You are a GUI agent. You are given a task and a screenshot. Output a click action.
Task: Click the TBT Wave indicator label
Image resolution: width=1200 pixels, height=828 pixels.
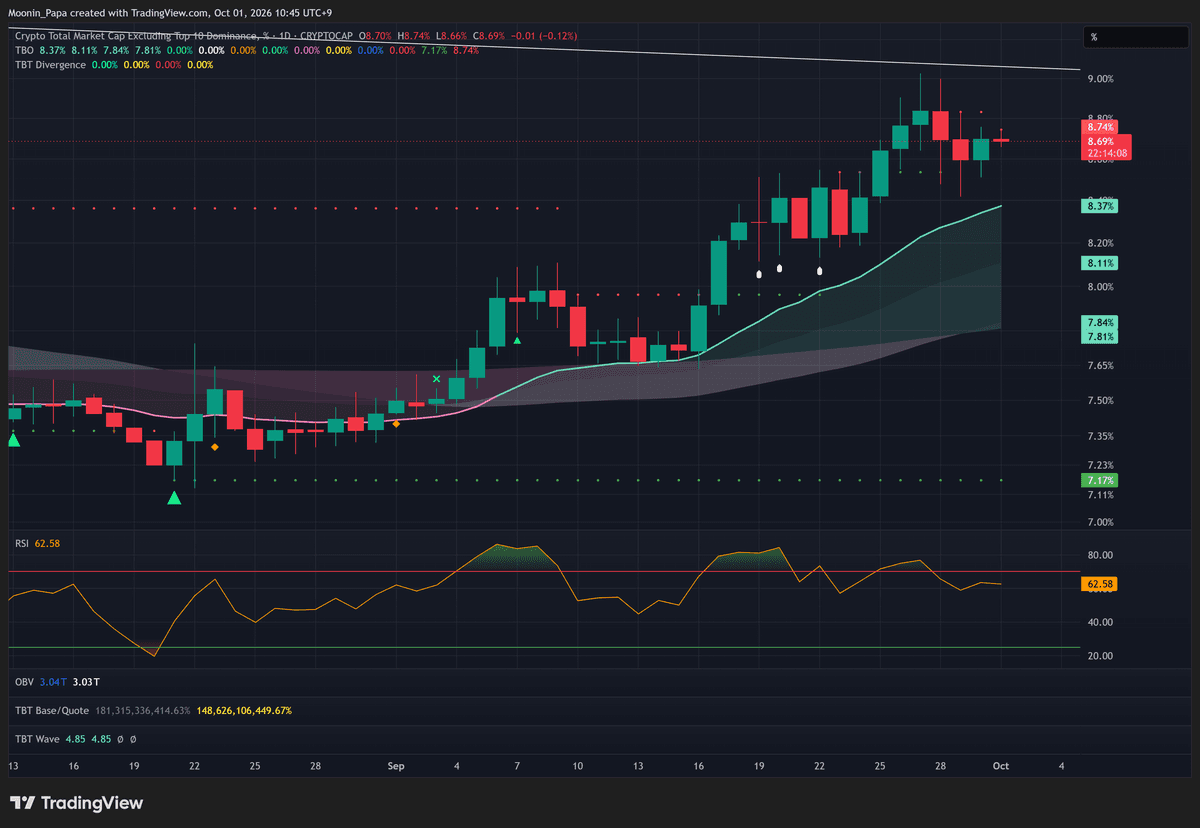(x=36, y=739)
